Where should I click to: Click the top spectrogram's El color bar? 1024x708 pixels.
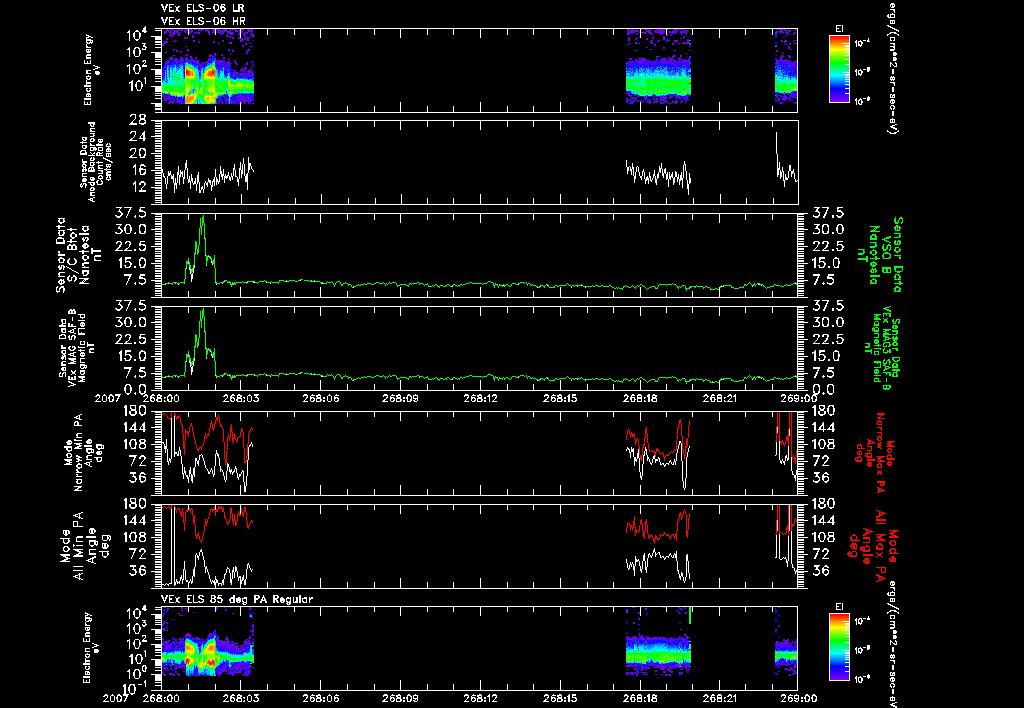click(x=839, y=69)
